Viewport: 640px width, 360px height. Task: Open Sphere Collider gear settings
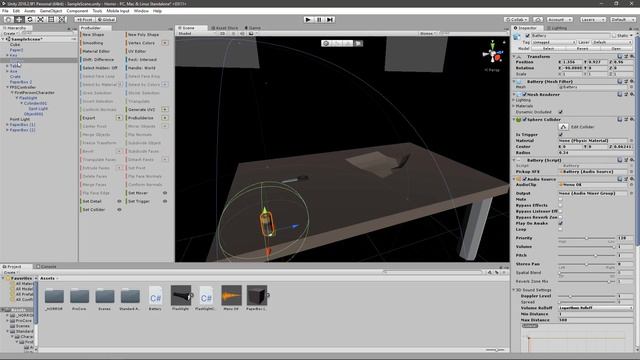coord(631,119)
